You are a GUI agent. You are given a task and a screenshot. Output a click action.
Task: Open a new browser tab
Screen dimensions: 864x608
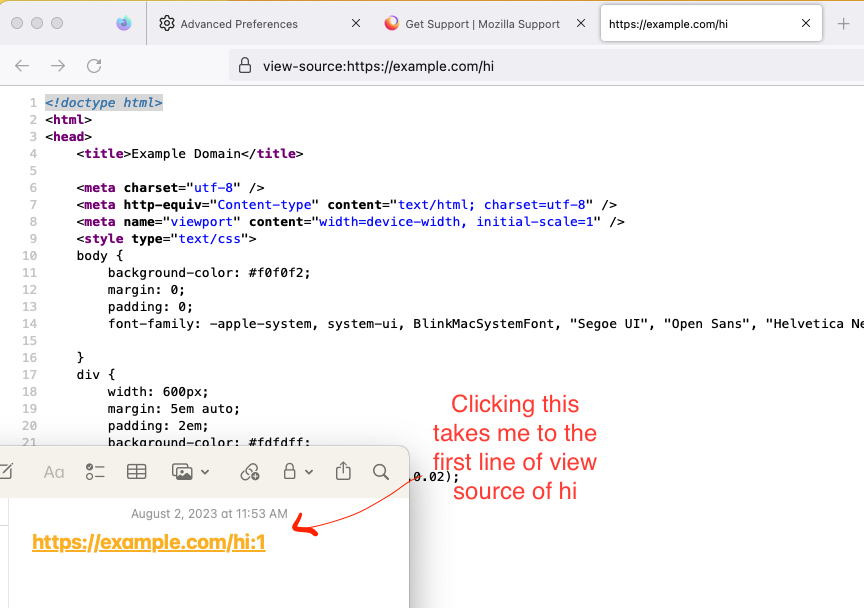(x=843, y=24)
